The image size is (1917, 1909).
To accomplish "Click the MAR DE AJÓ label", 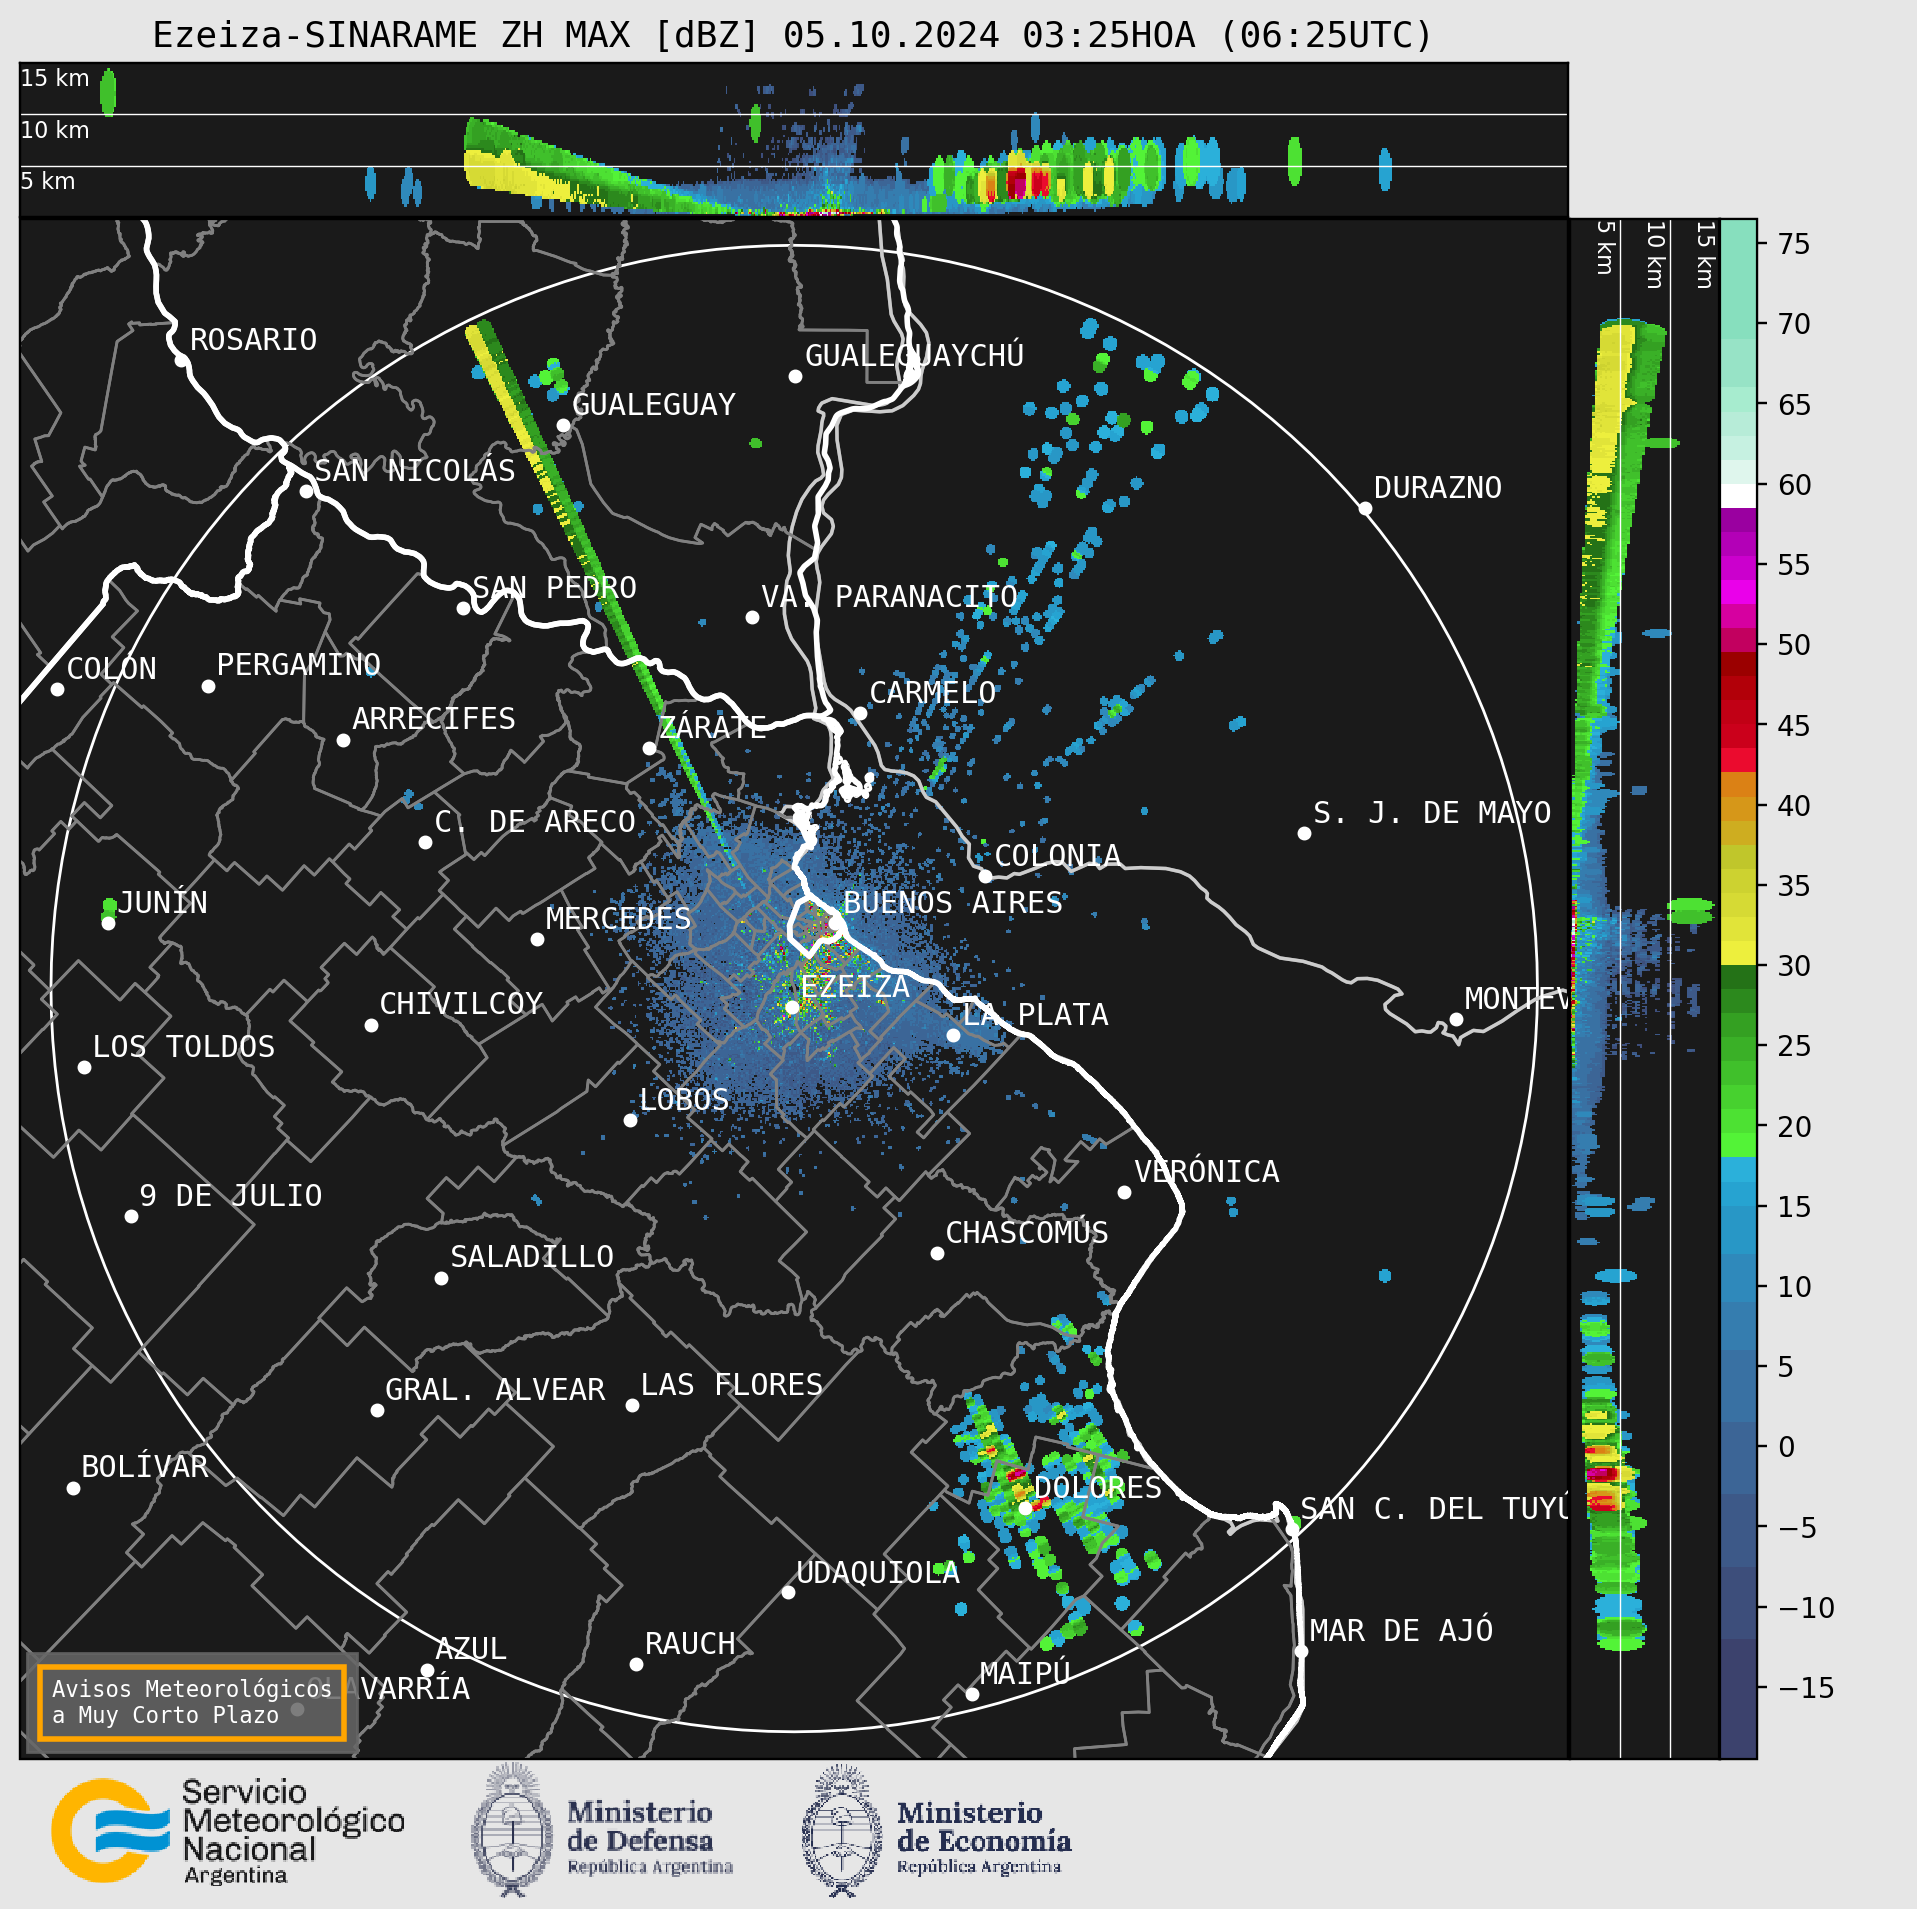I will (x=1401, y=1630).
